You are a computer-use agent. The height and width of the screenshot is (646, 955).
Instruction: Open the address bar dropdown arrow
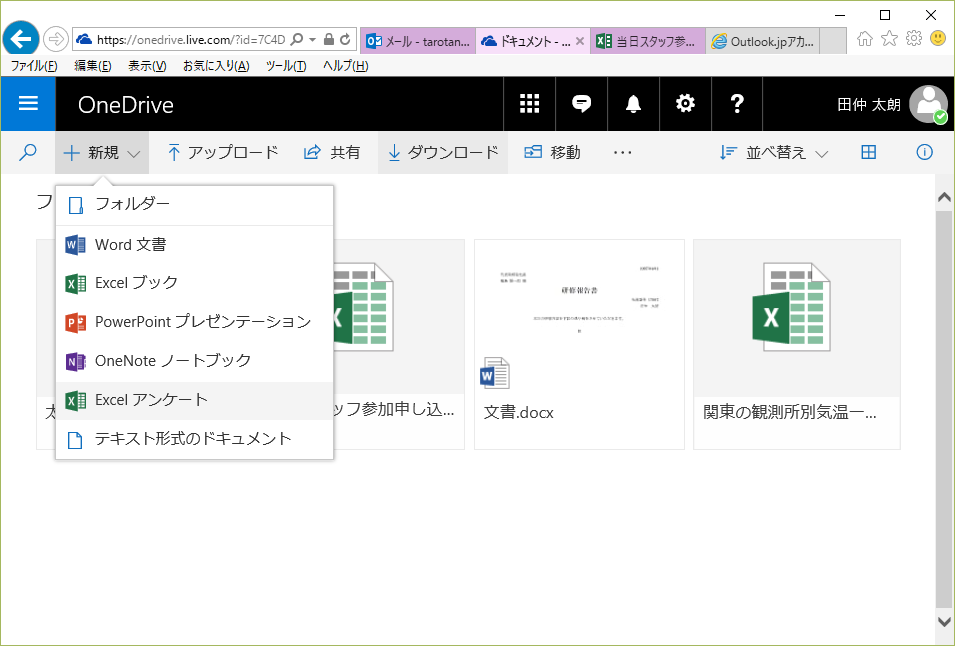312,40
